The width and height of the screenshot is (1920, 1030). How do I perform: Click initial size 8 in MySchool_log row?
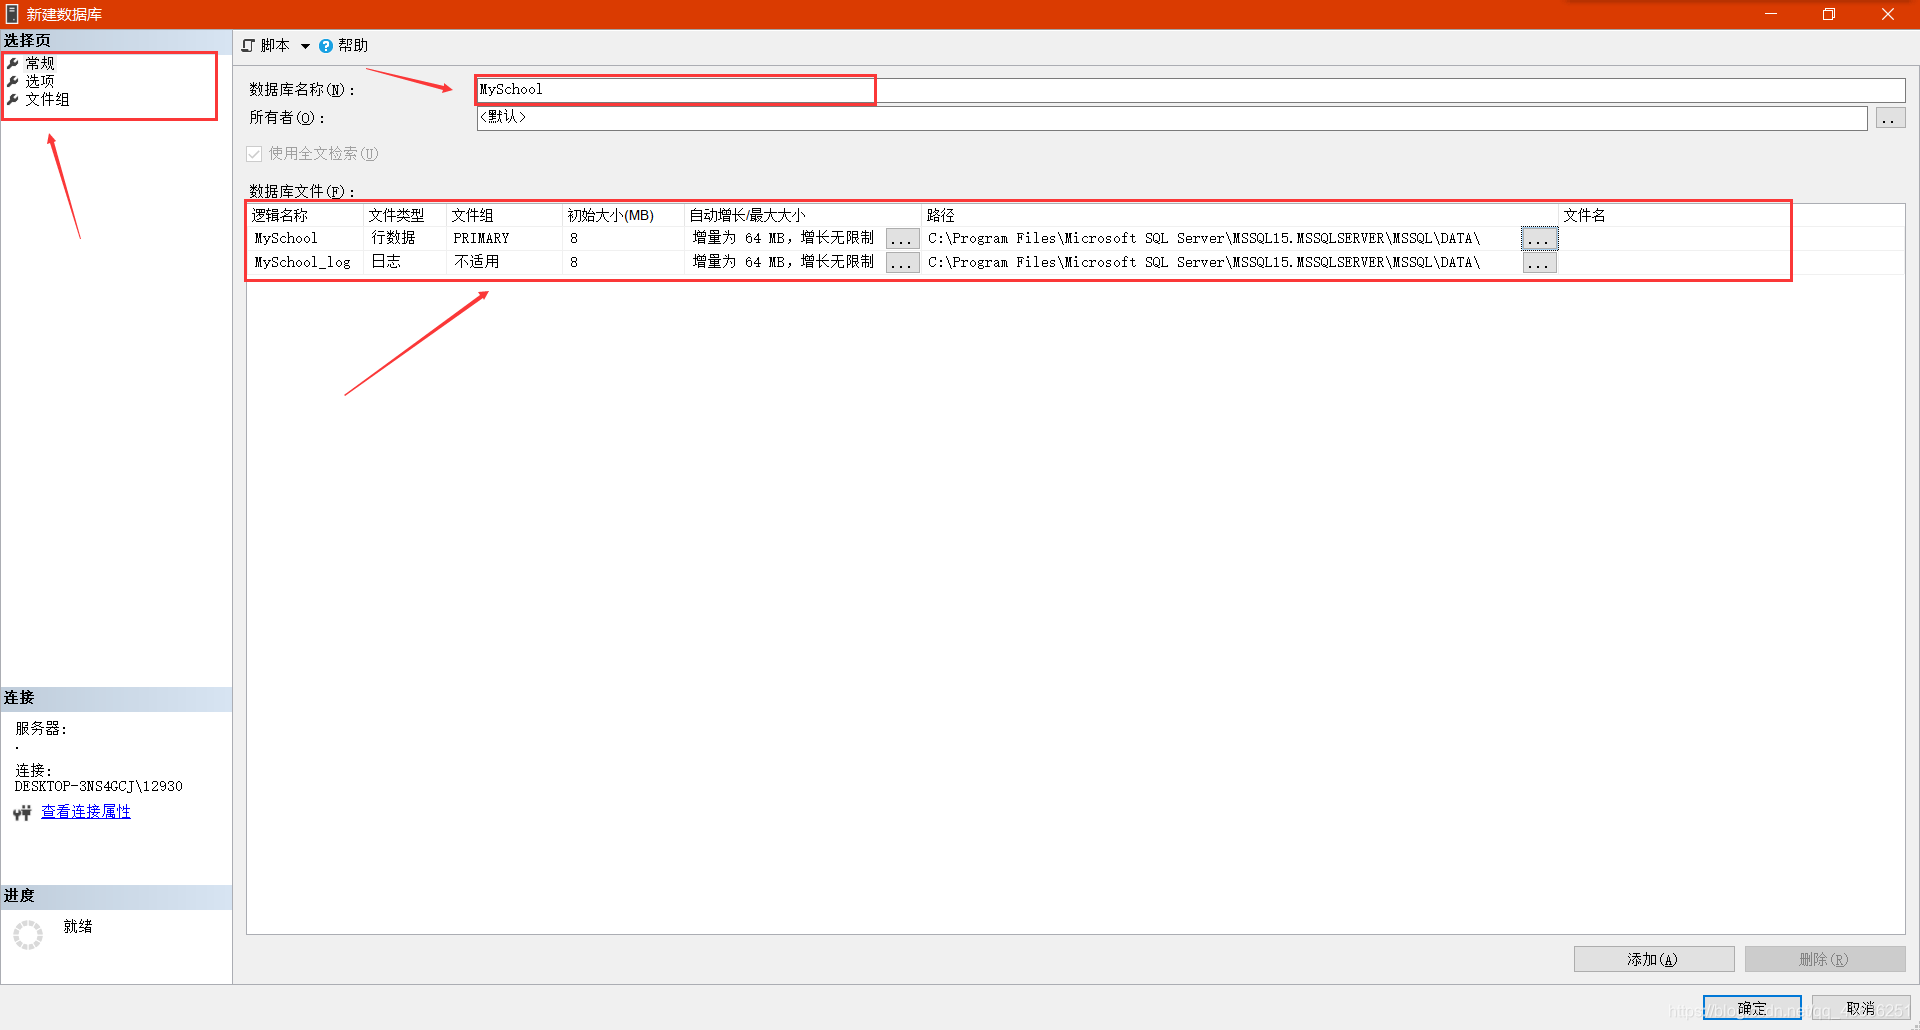click(x=623, y=262)
